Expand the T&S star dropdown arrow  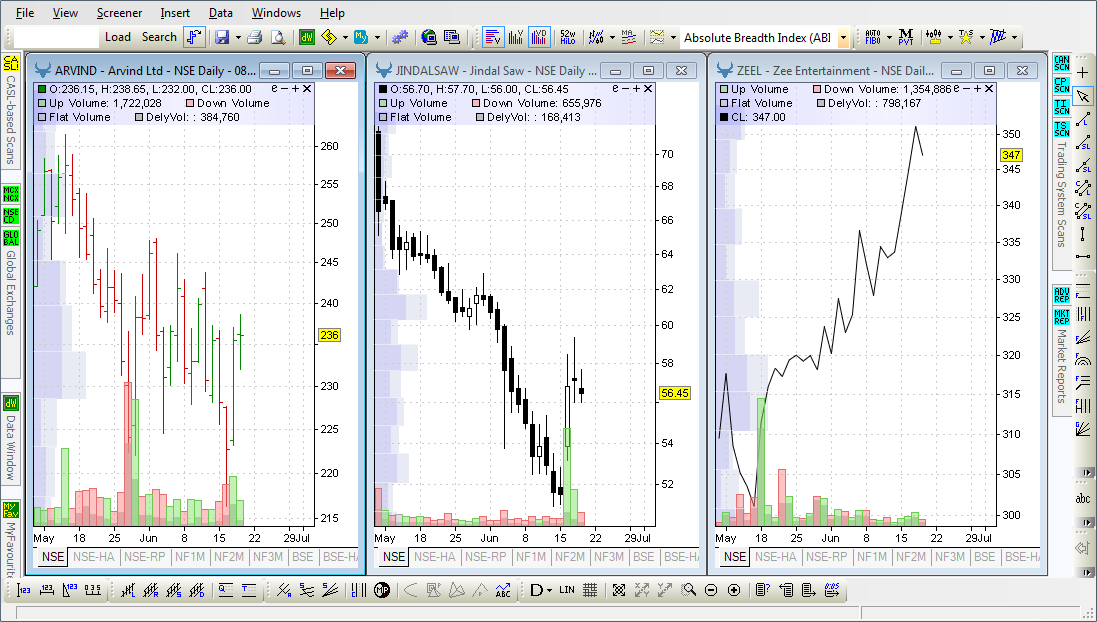(982, 38)
